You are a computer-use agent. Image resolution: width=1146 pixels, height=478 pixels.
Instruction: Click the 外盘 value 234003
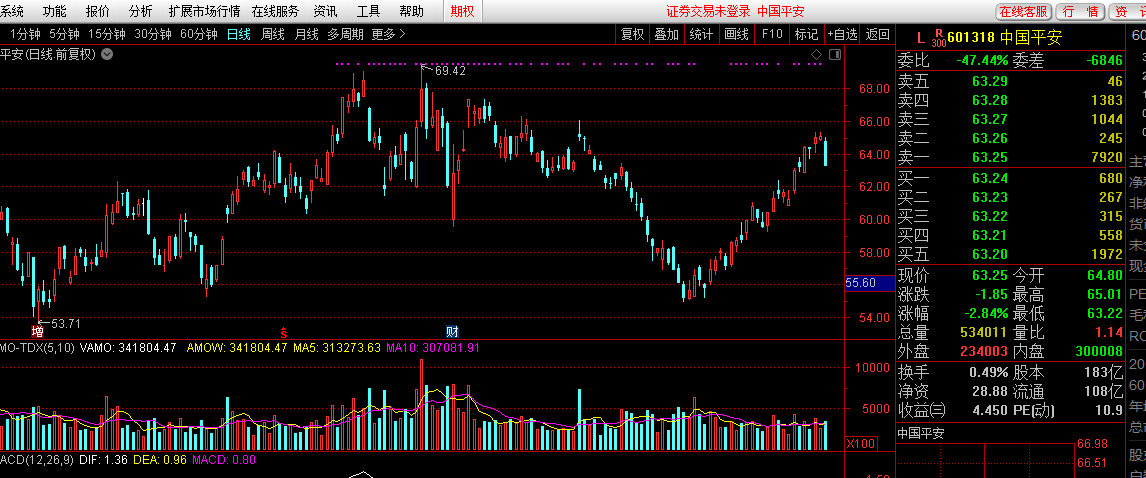(x=984, y=352)
